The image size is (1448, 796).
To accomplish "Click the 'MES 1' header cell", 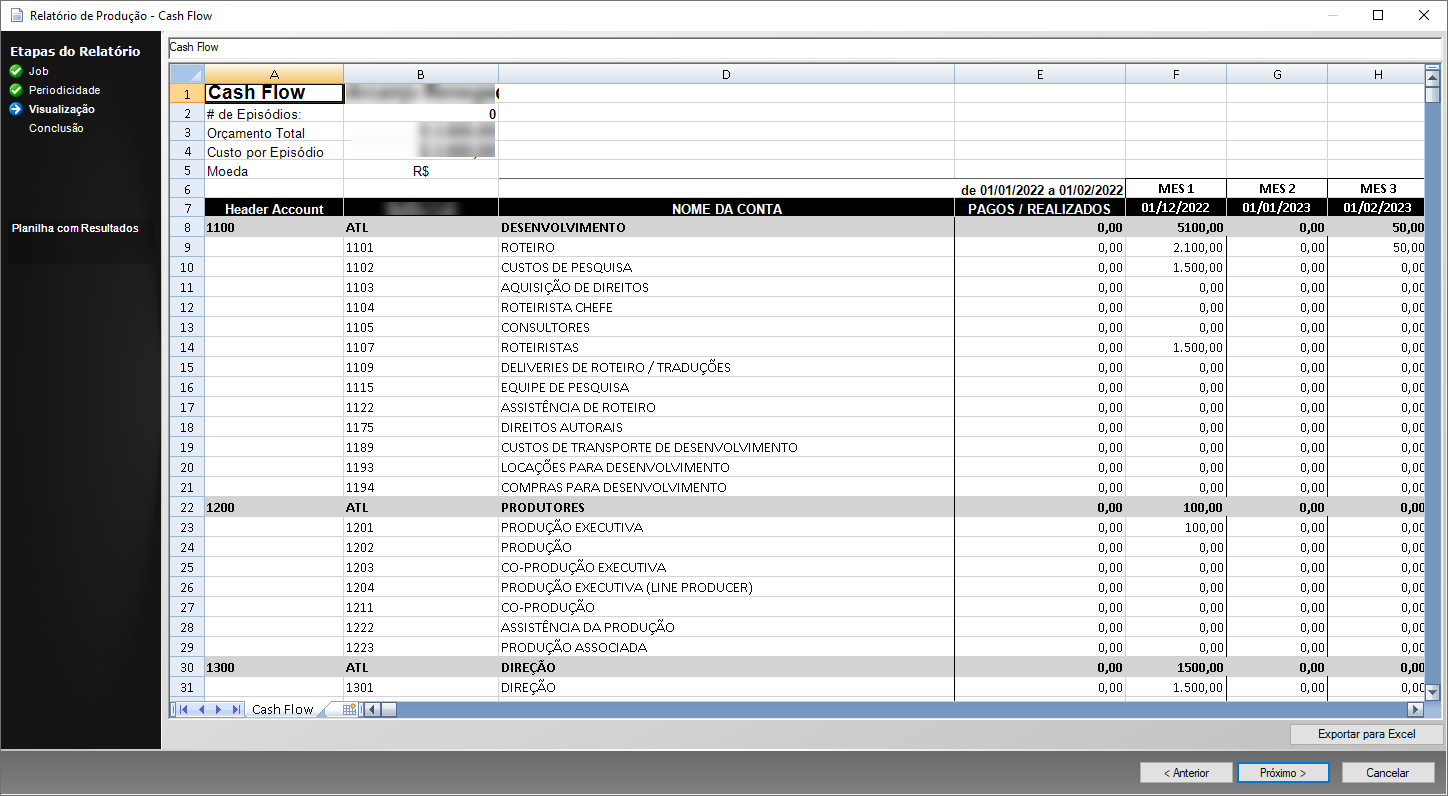I will (x=1176, y=188).
